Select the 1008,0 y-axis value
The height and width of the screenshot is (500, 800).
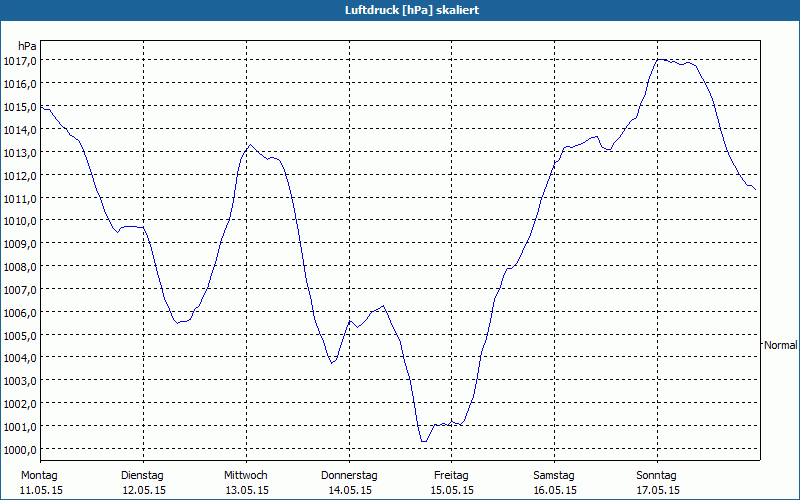click(x=20, y=267)
